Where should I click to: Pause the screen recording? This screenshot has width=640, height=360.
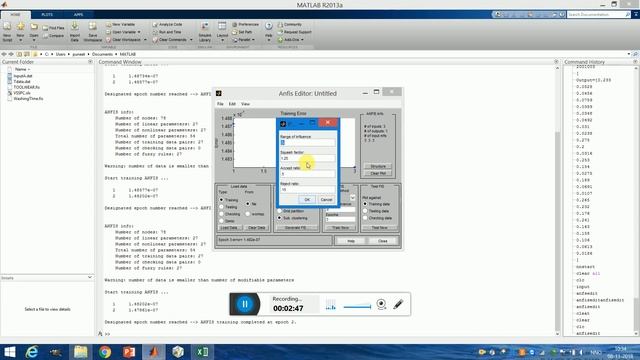pyautogui.click(x=245, y=304)
